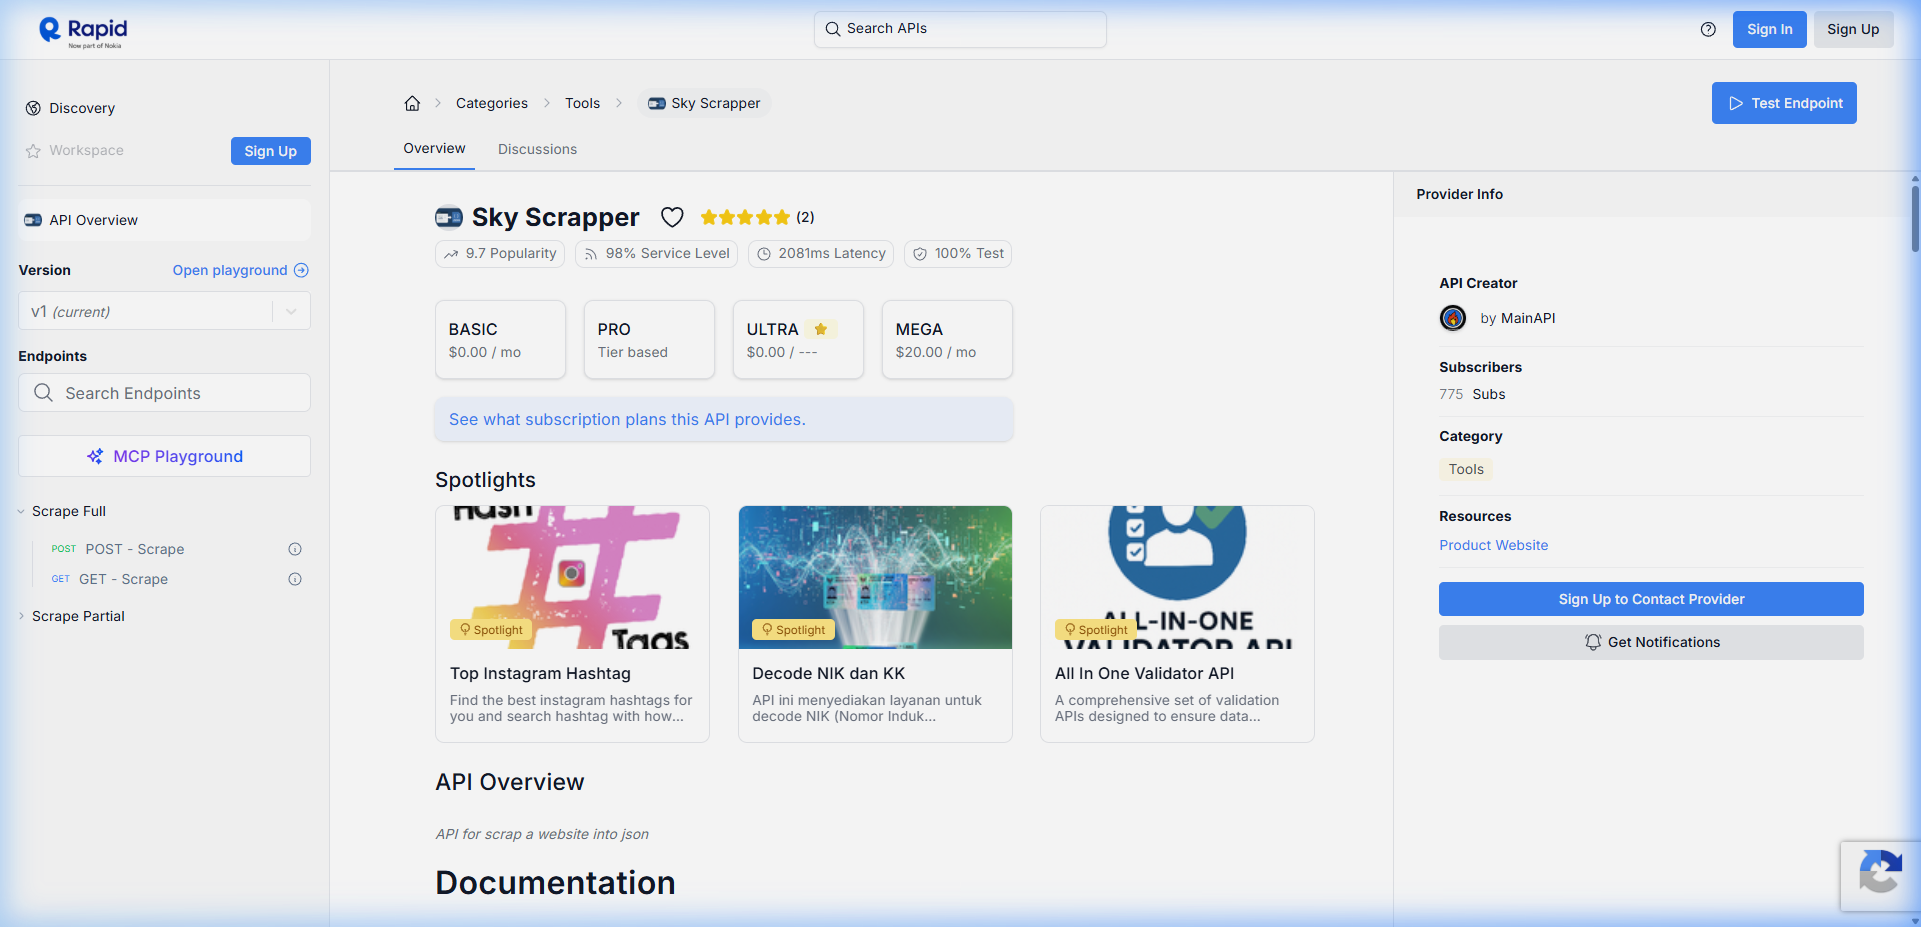Select the BASIC plan card

click(500, 339)
